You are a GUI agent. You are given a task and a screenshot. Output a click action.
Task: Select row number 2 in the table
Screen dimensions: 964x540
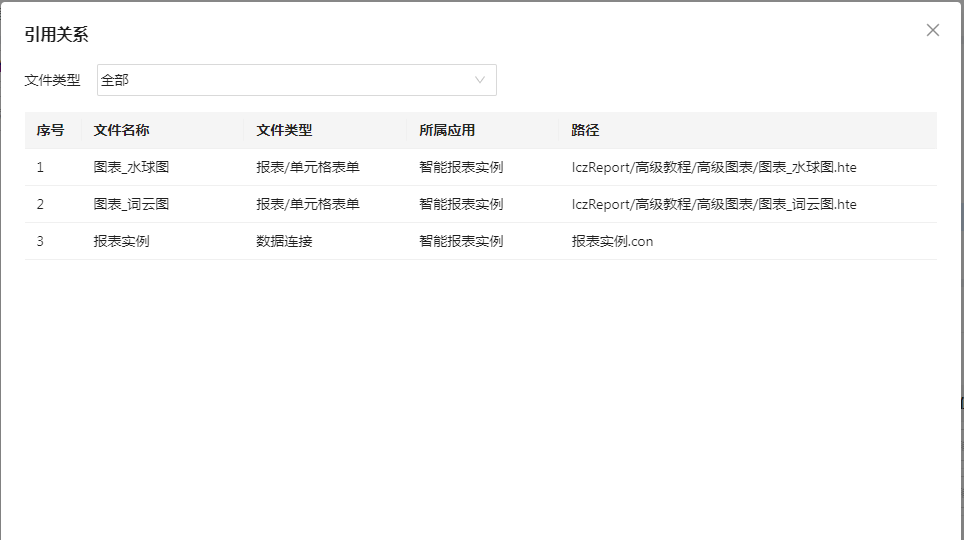click(40, 204)
